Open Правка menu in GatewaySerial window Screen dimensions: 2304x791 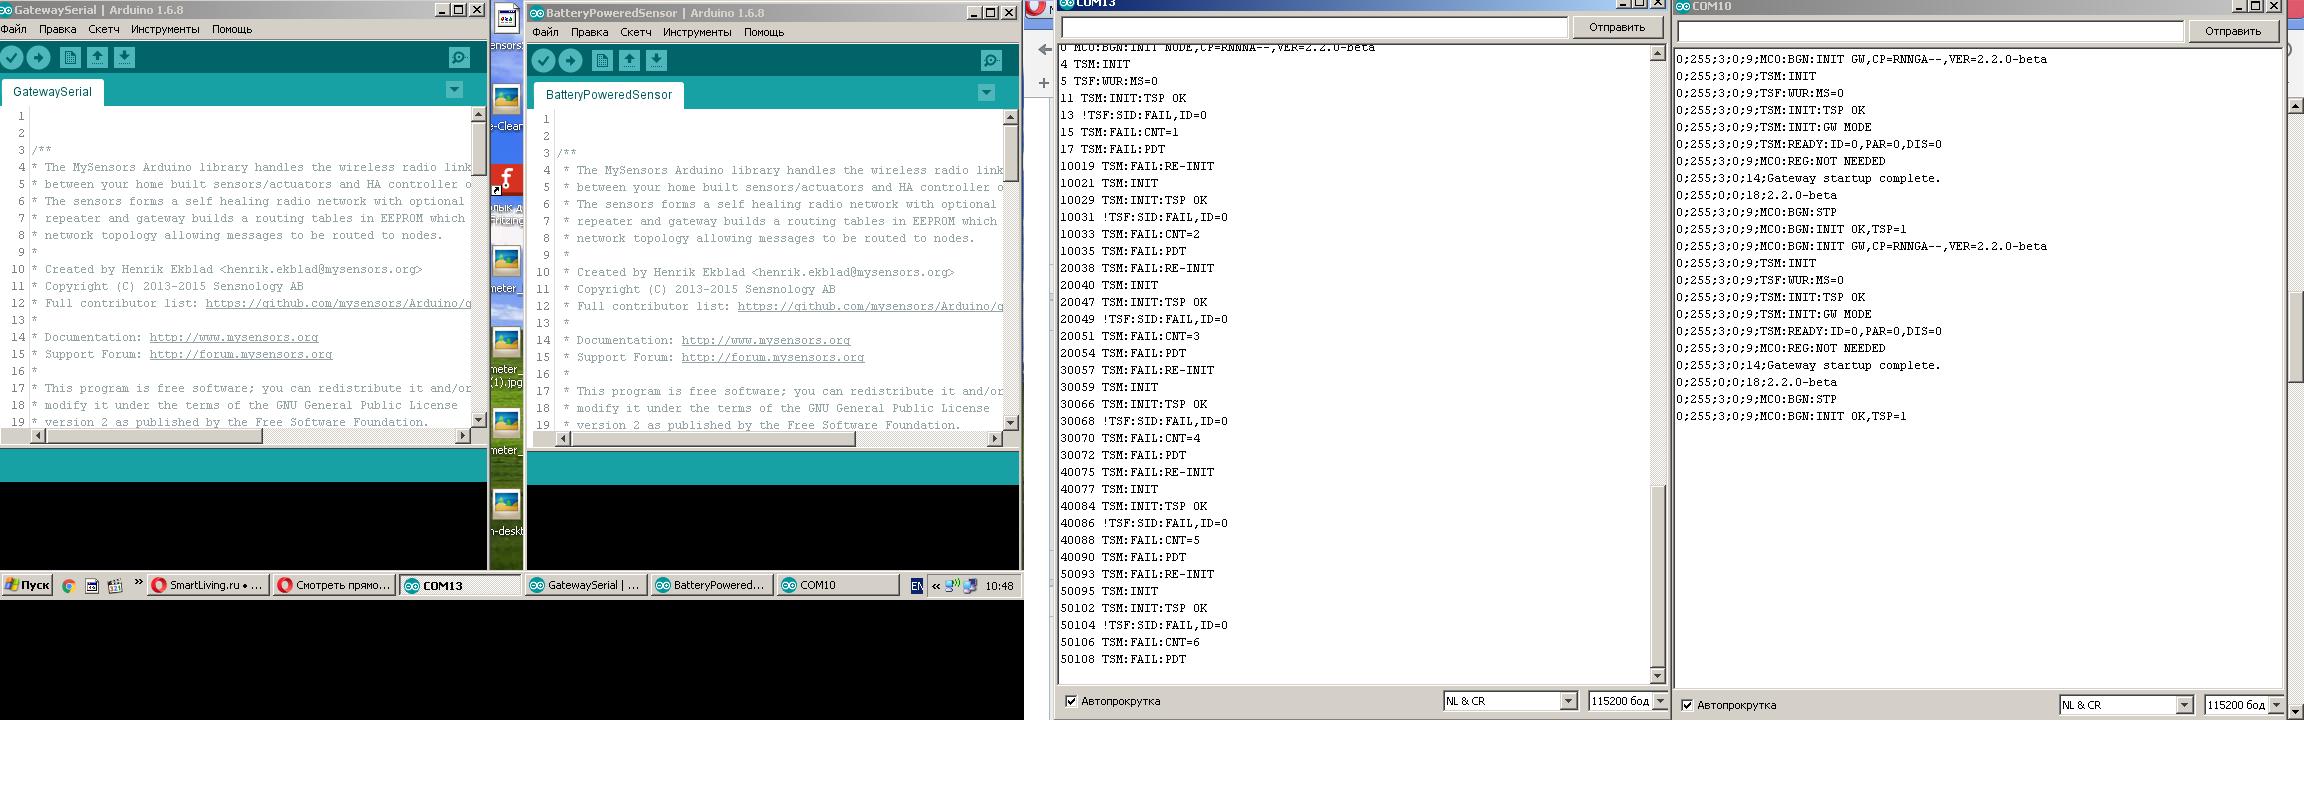click(57, 29)
